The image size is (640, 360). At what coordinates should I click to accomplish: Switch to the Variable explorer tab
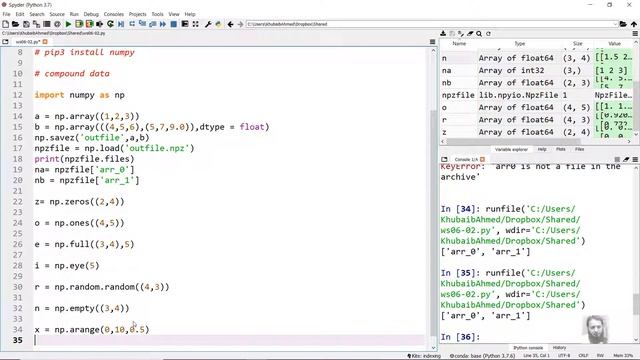coord(511,149)
